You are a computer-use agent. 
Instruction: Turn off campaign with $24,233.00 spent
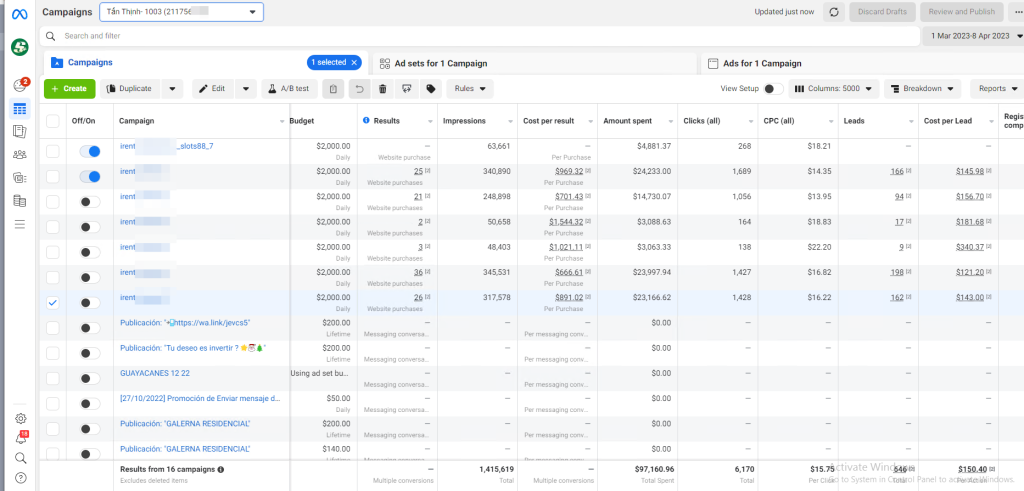pyautogui.click(x=90, y=177)
